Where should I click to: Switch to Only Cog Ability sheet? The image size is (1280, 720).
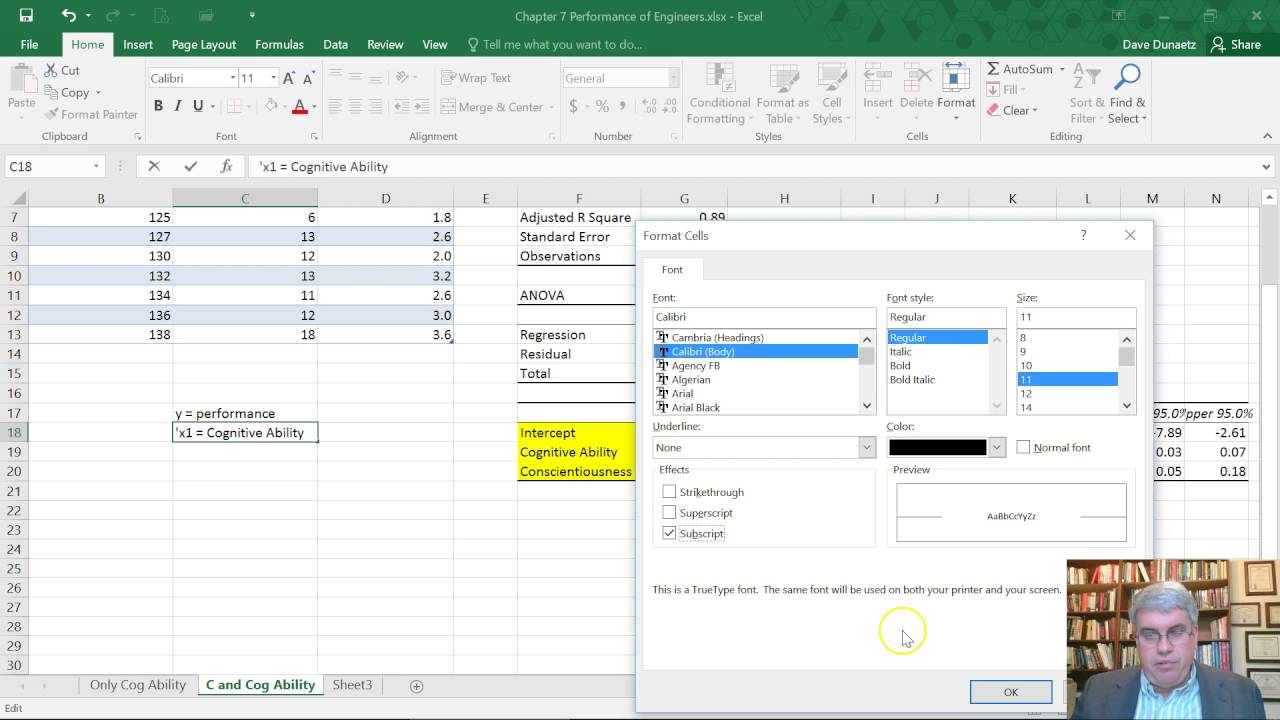137,685
